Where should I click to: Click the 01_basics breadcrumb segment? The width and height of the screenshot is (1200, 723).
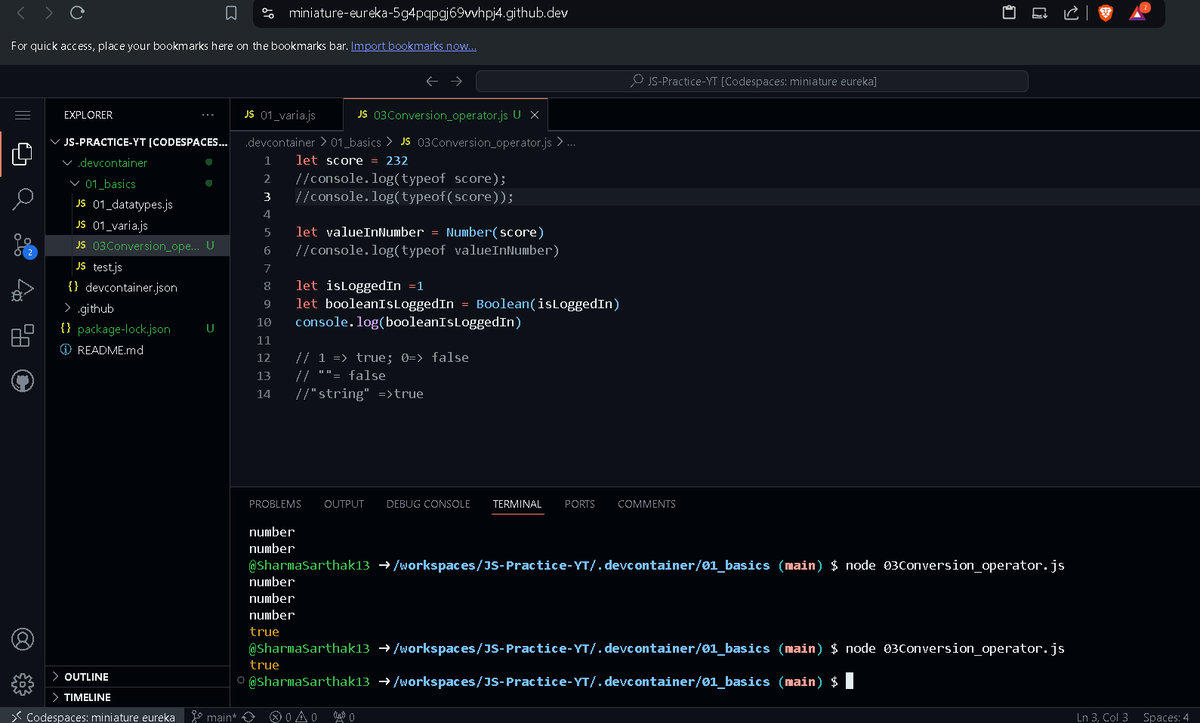click(356, 143)
